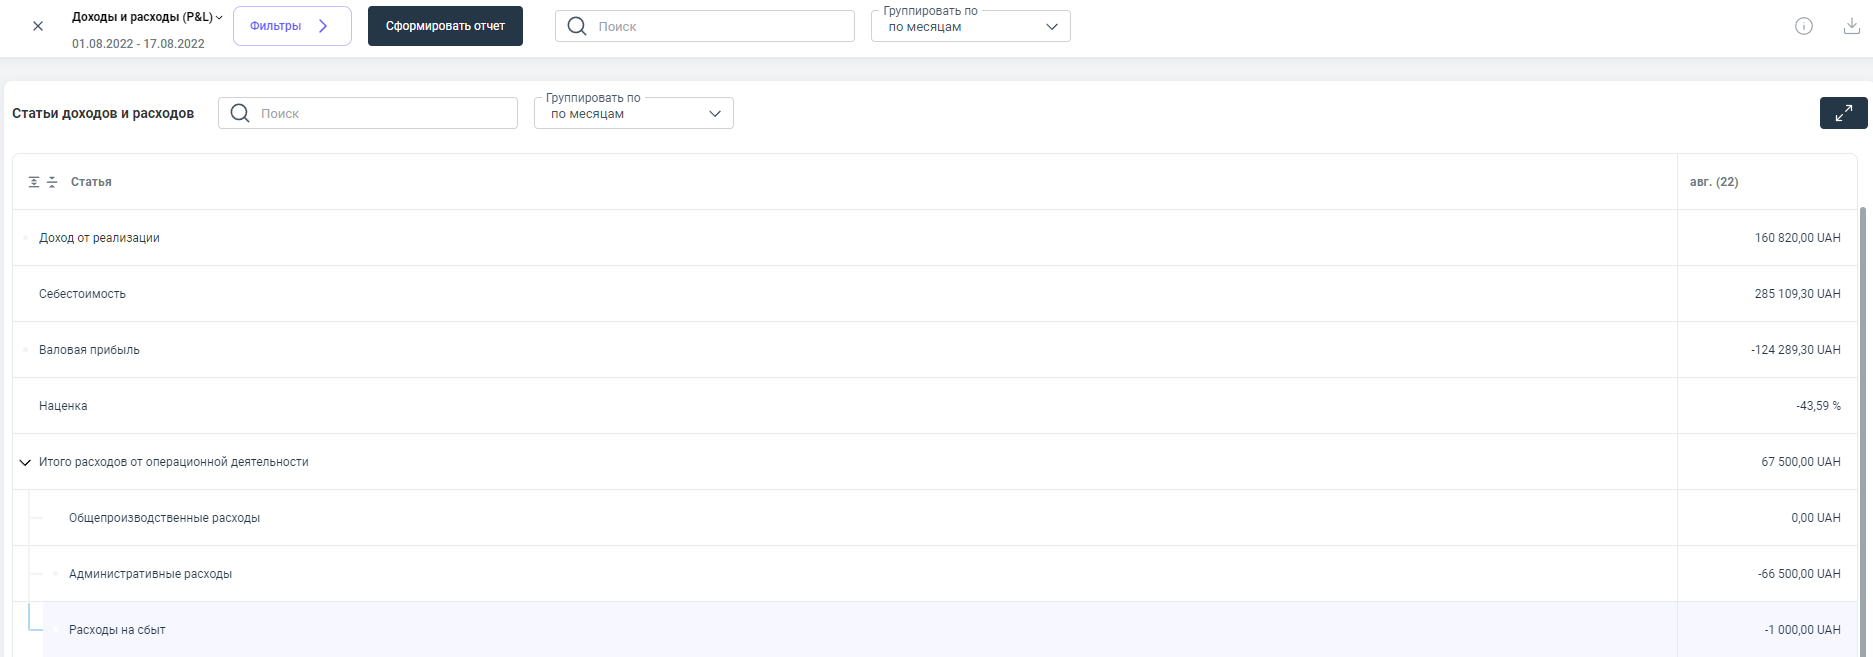Click the info icon in the top bar
This screenshot has width=1873, height=657.
click(x=1803, y=26)
